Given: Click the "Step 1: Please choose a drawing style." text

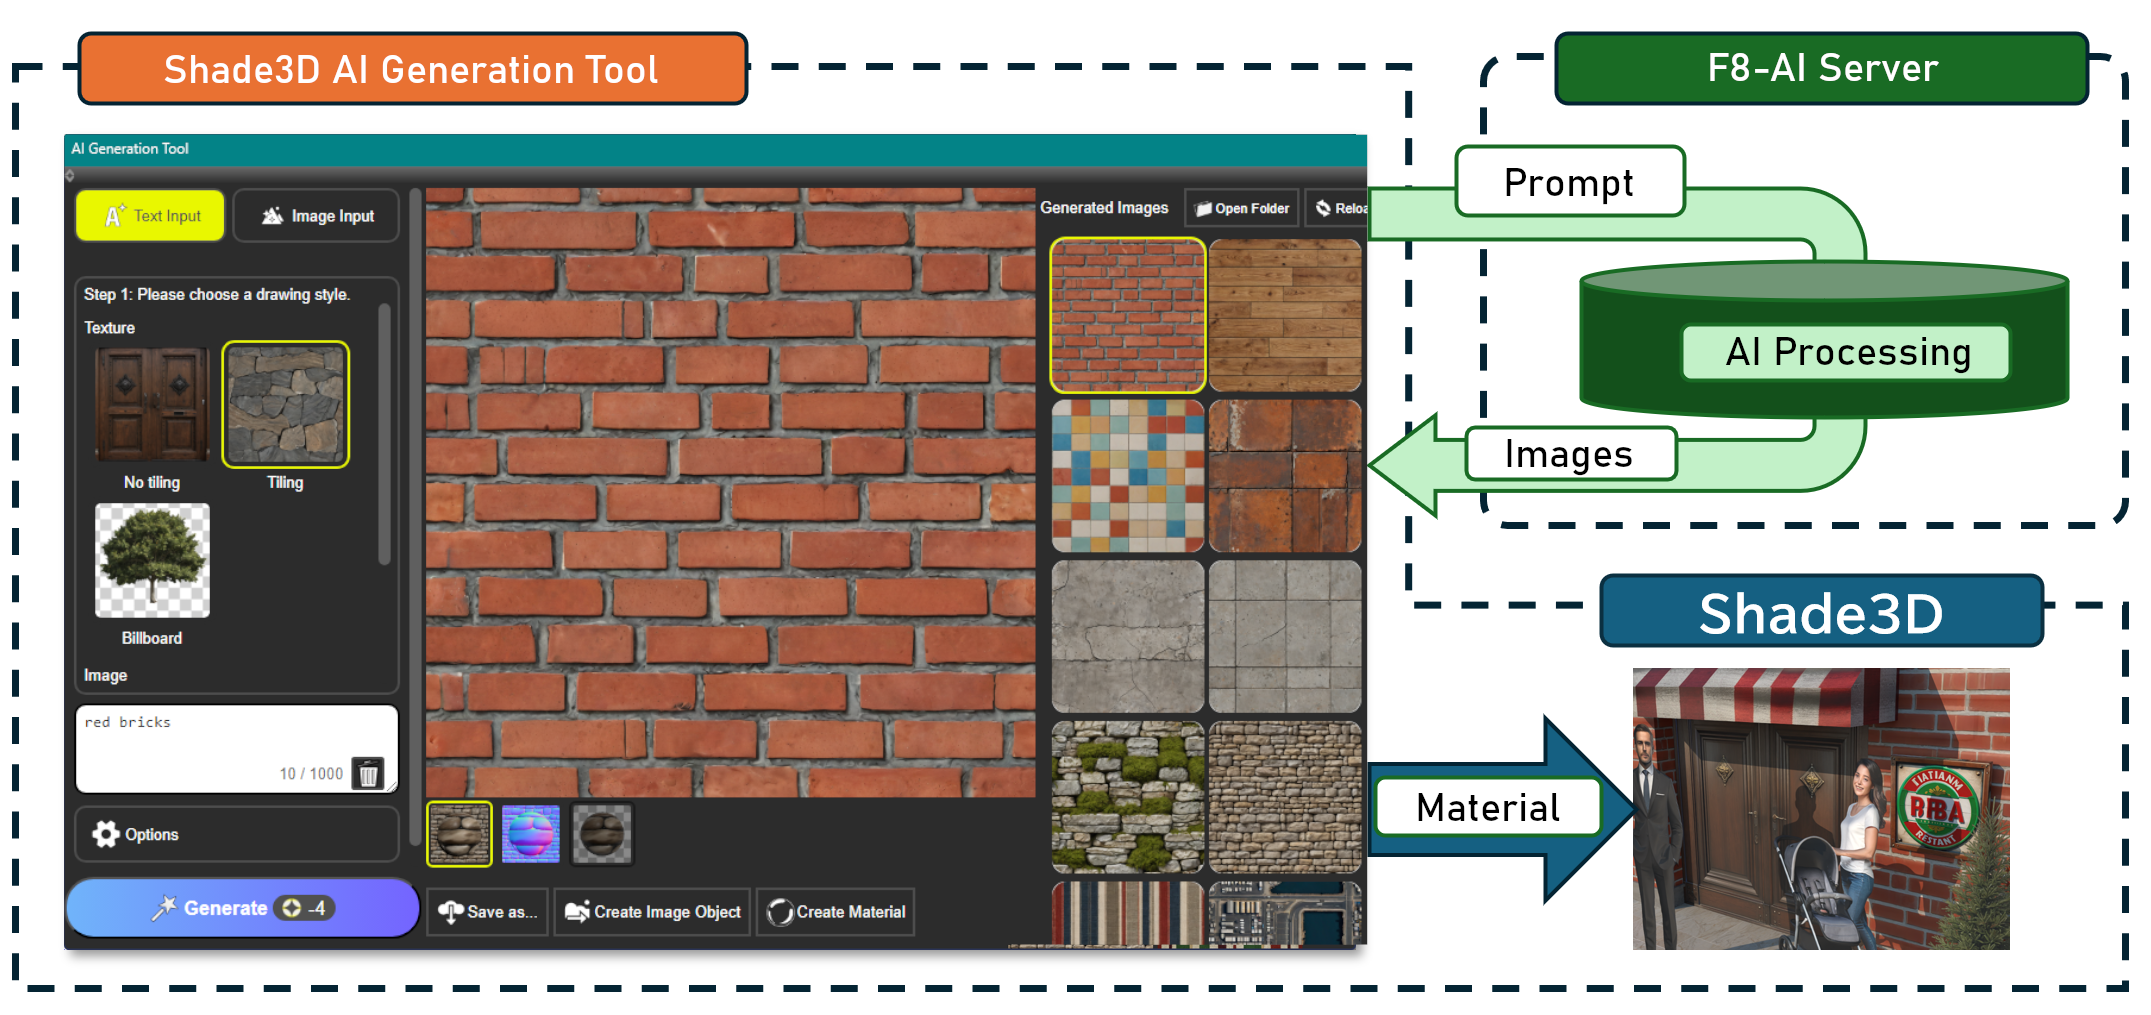Looking at the screenshot, I should [x=217, y=294].
